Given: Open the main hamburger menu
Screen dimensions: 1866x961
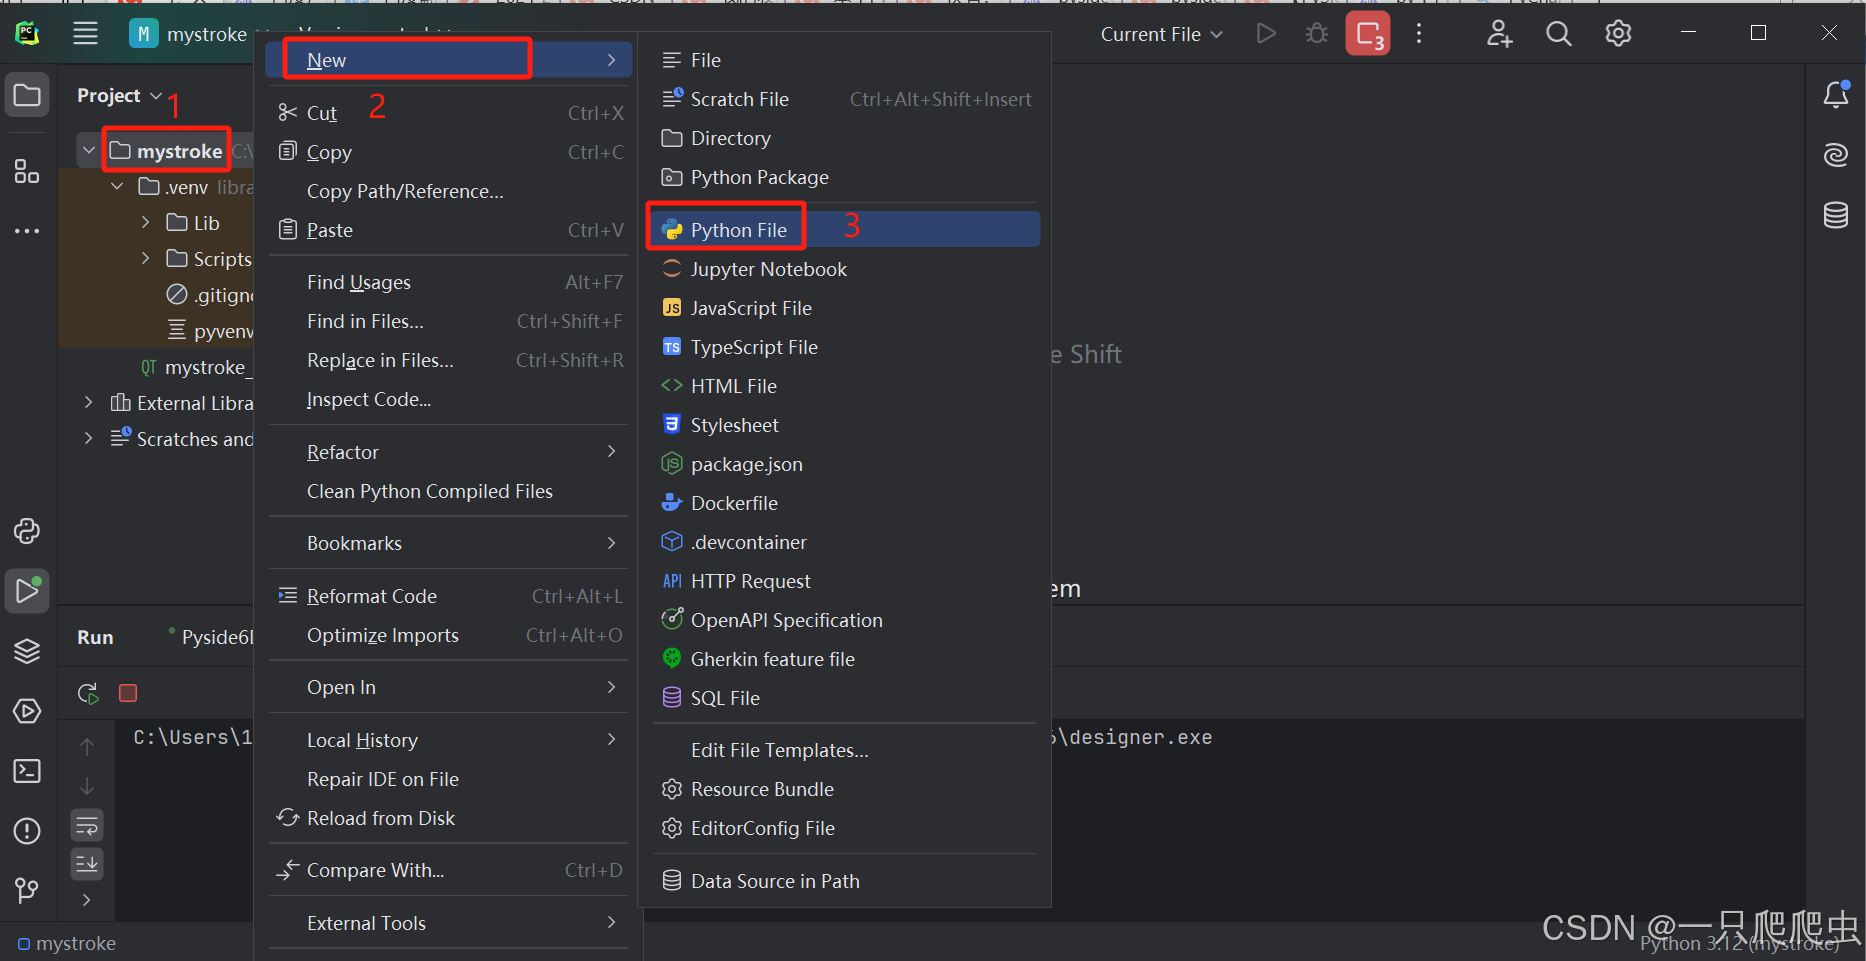Looking at the screenshot, I should click(x=85, y=33).
